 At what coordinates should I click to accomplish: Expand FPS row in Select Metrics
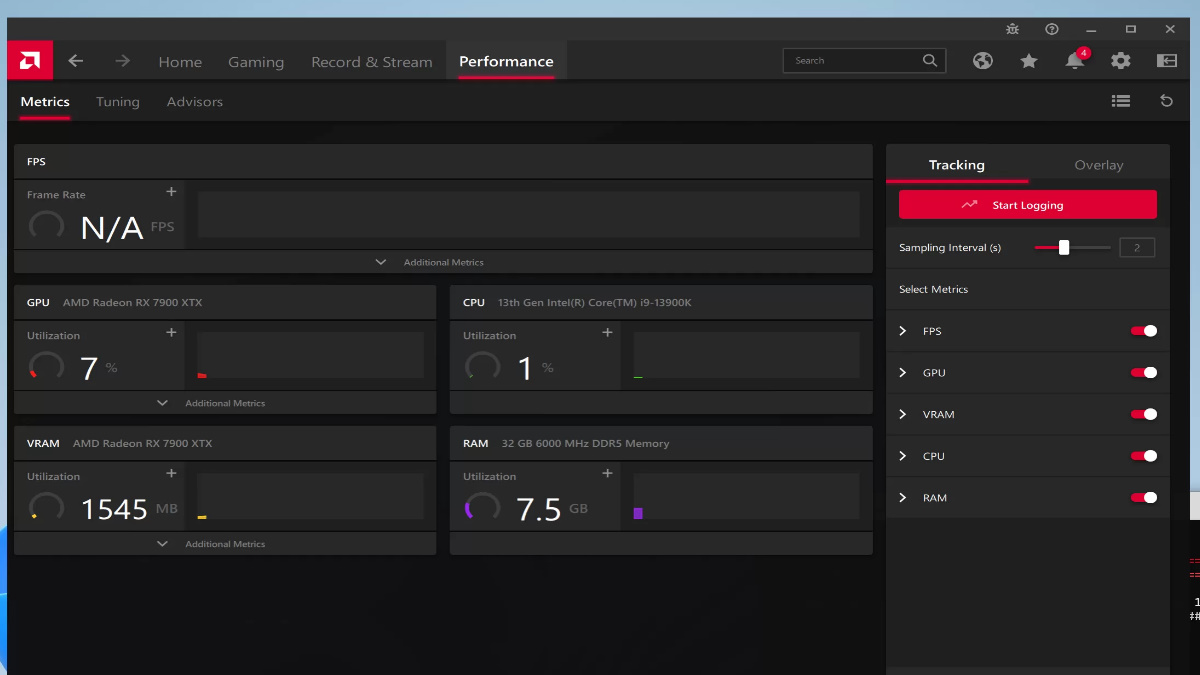(x=903, y=331)
